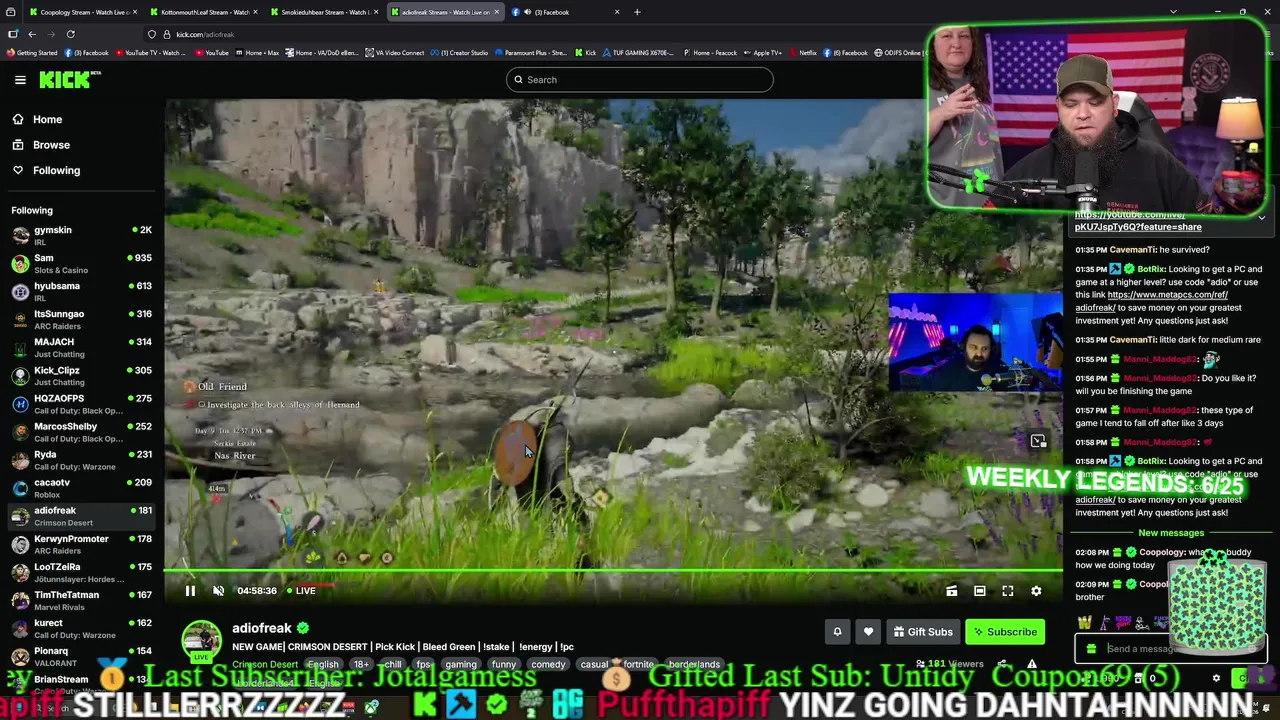Switch to the Facebook browser tab
Viewport: 1280px width, 720px height.
[x=566, y=12]
